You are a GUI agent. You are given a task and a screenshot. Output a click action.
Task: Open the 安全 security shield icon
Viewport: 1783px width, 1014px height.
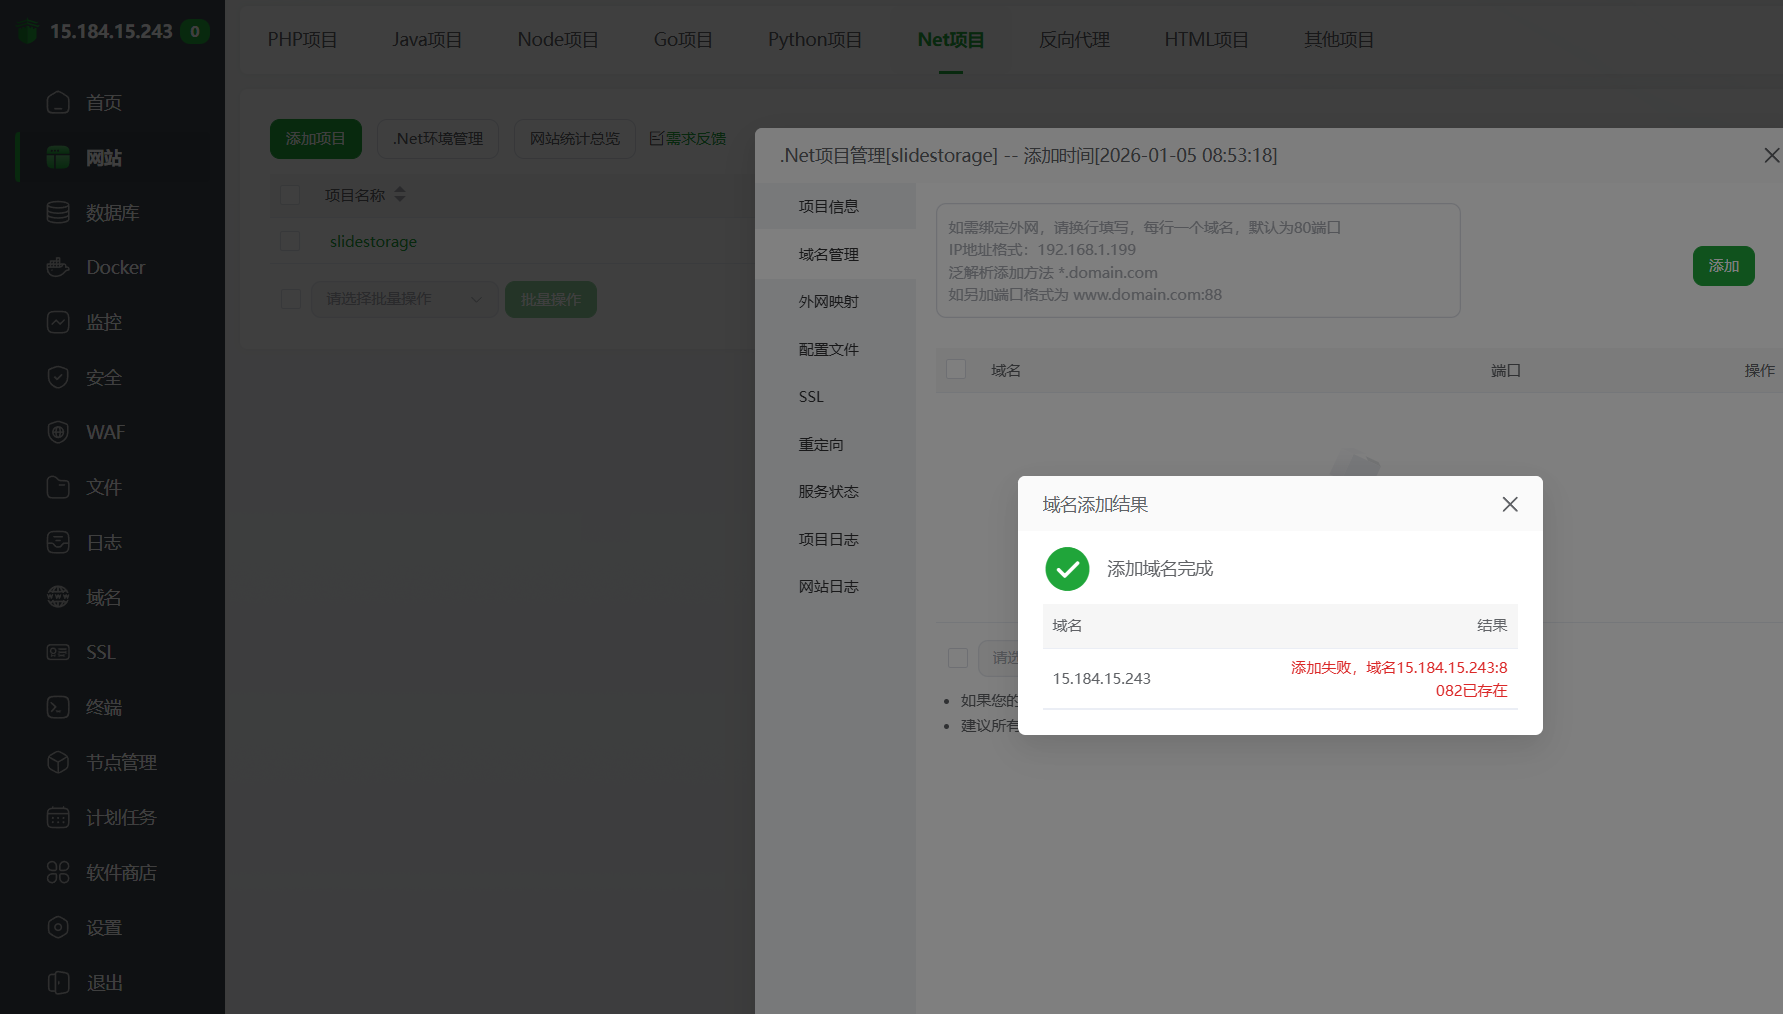click(x=58, y=377)
